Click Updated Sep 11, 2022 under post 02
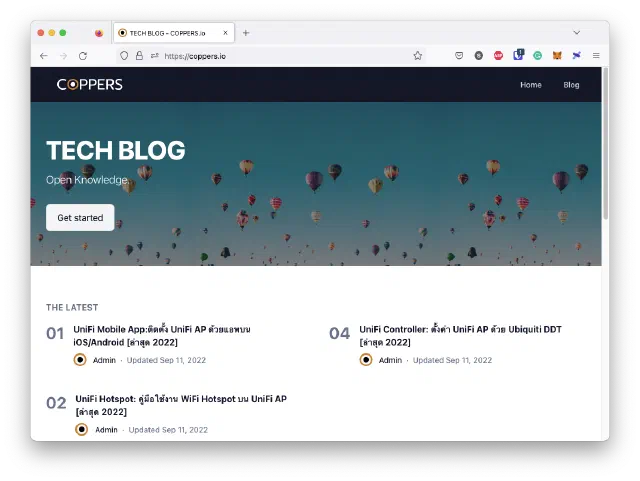 [168, 430]
